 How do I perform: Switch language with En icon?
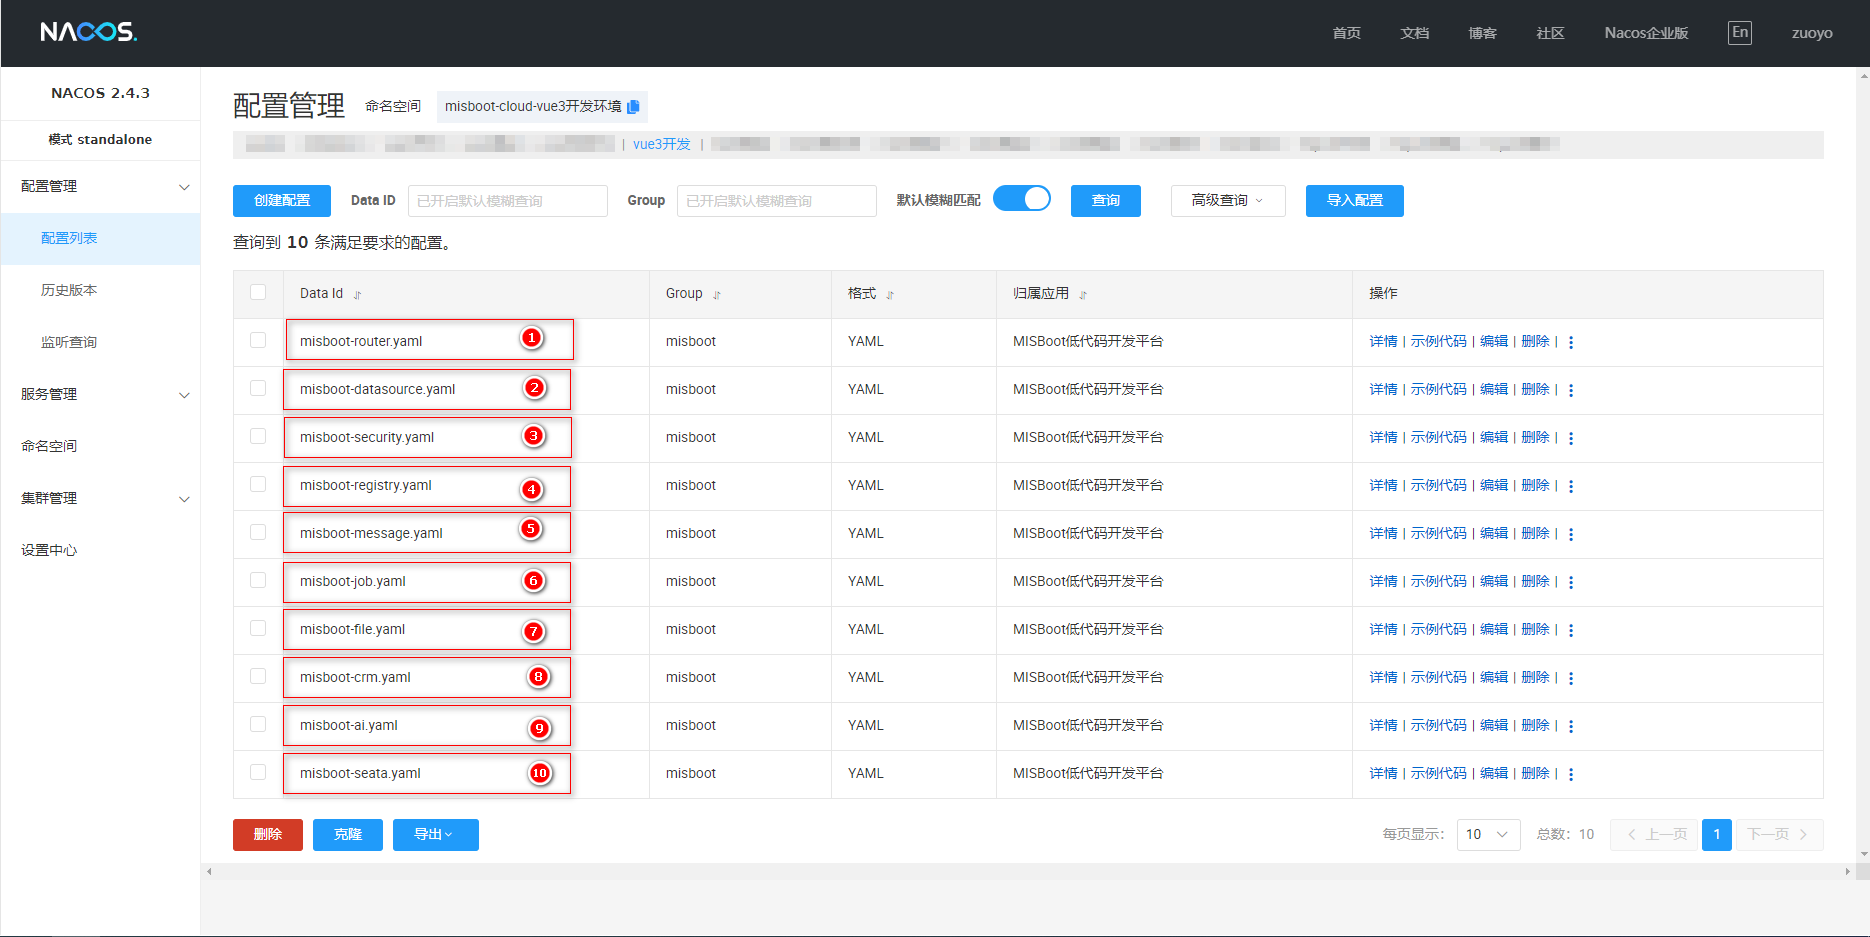click(1740, 32)
